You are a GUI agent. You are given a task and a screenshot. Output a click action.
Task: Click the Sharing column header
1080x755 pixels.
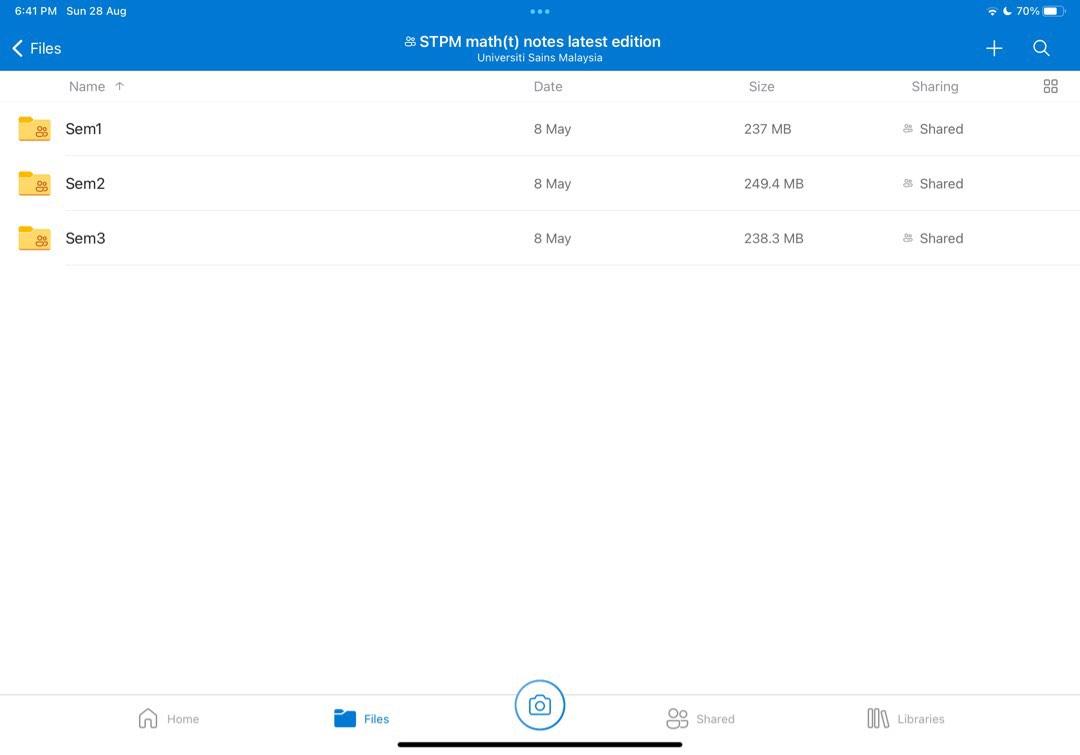[x=934, y=87]
